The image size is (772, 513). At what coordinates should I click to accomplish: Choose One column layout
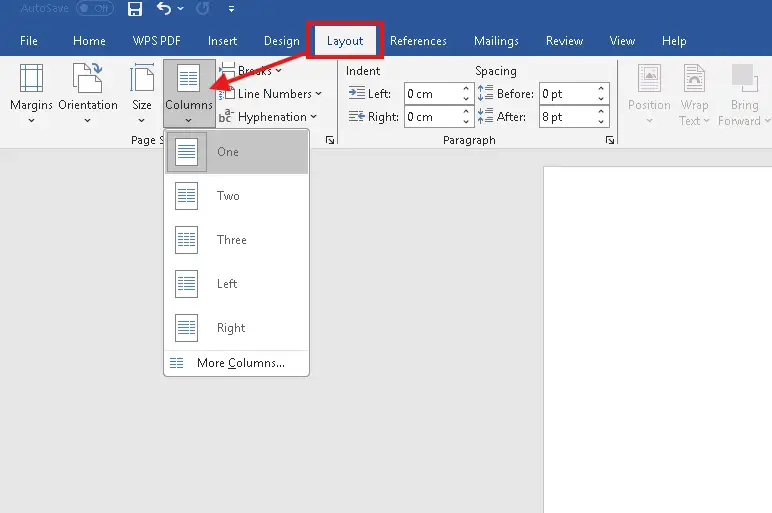pos(236,152)
